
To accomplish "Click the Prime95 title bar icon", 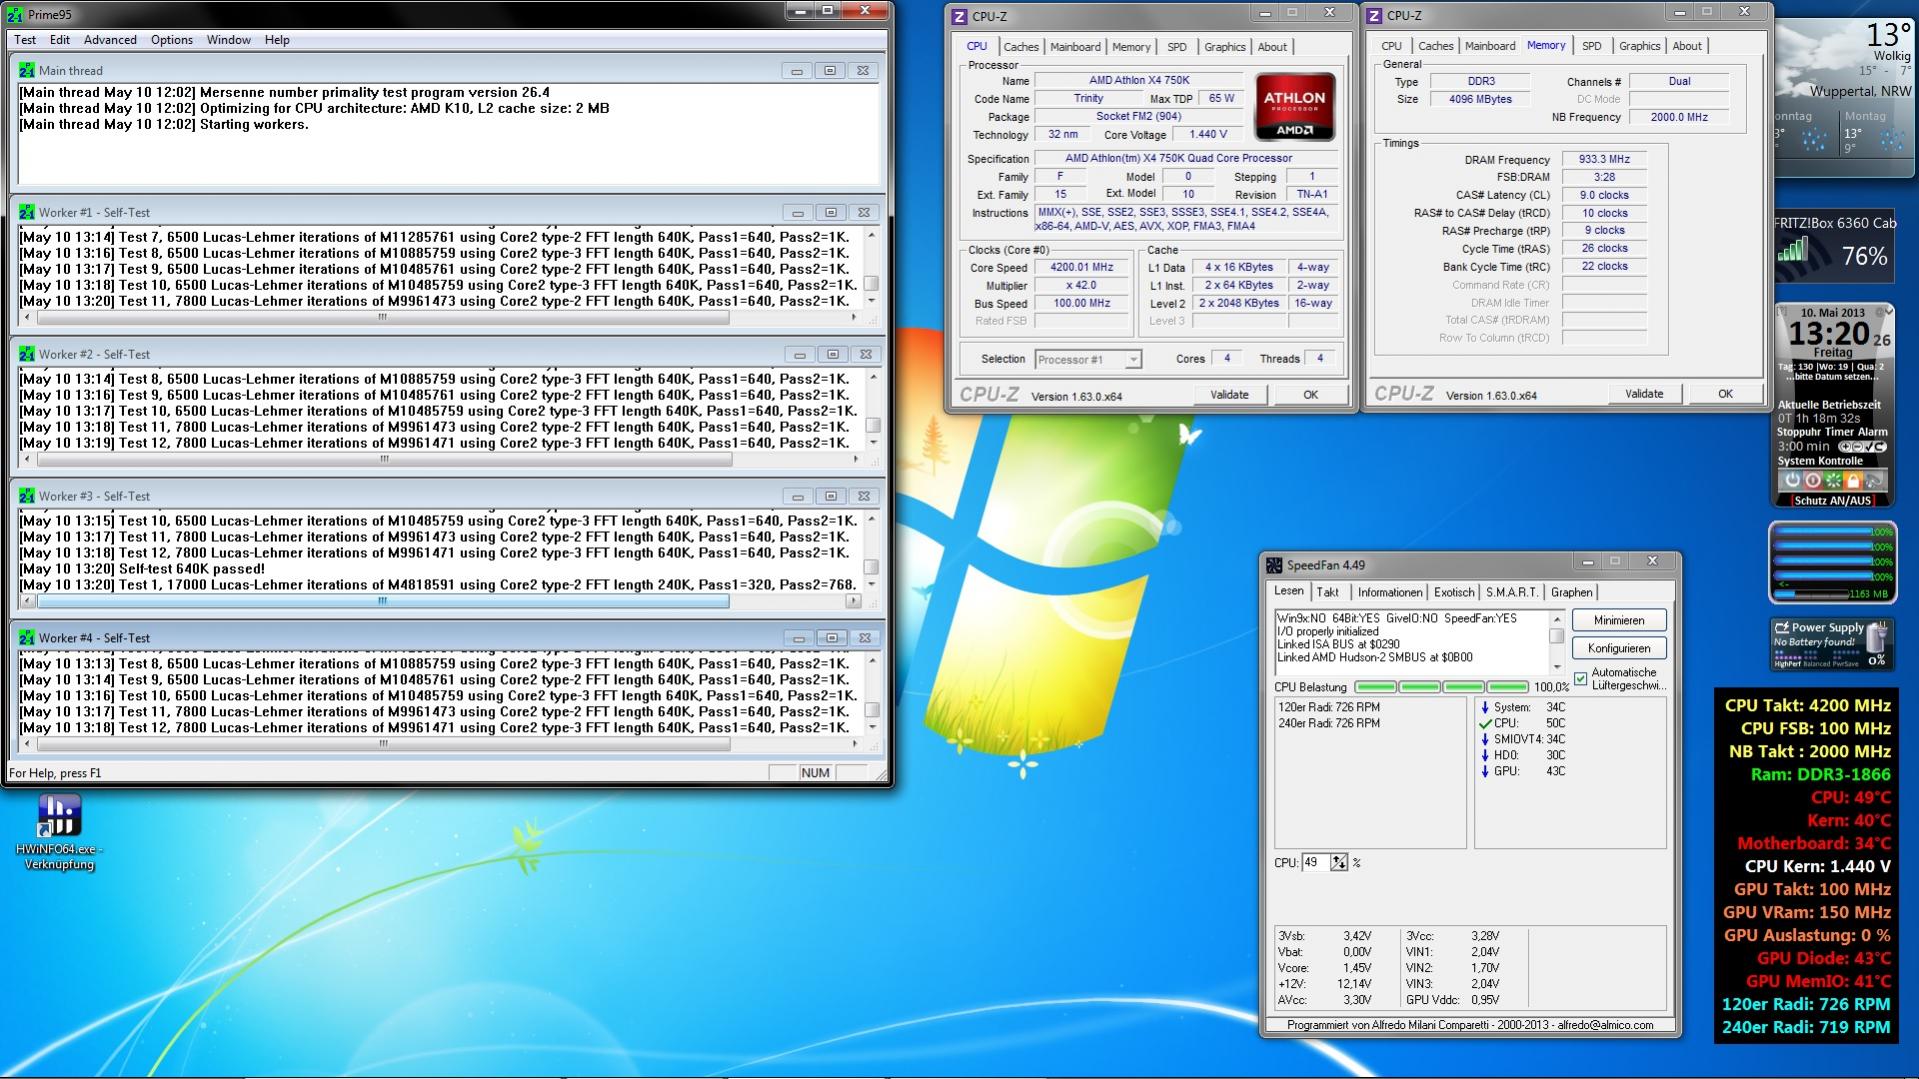I will pyautogui.click(x=15, y=15).
